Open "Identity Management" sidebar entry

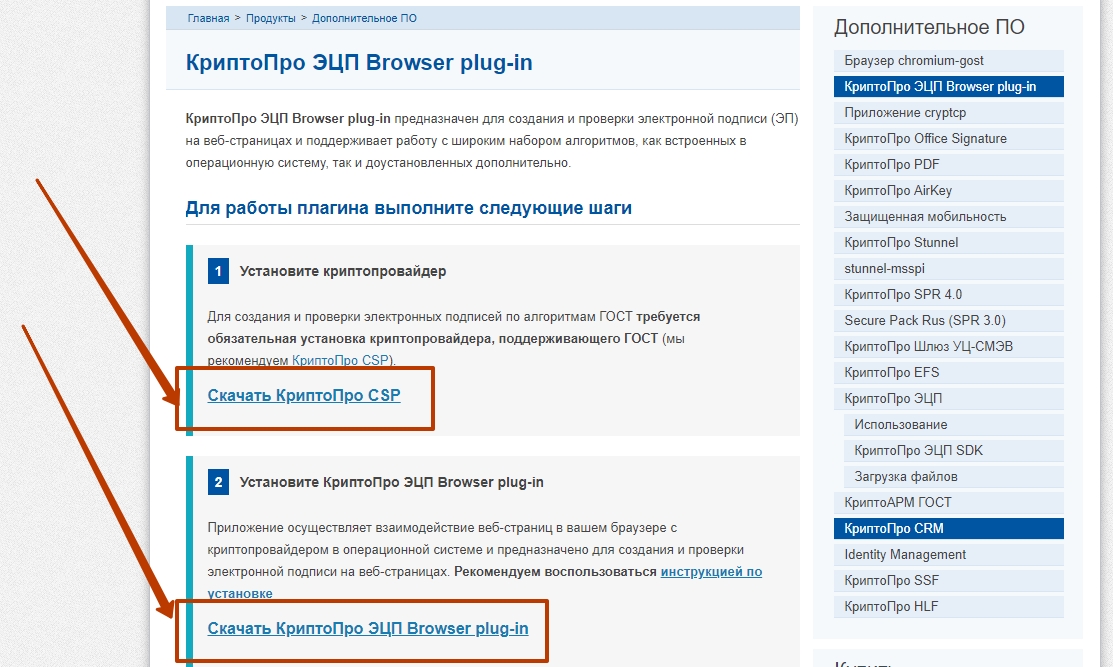tap(904, 555)
